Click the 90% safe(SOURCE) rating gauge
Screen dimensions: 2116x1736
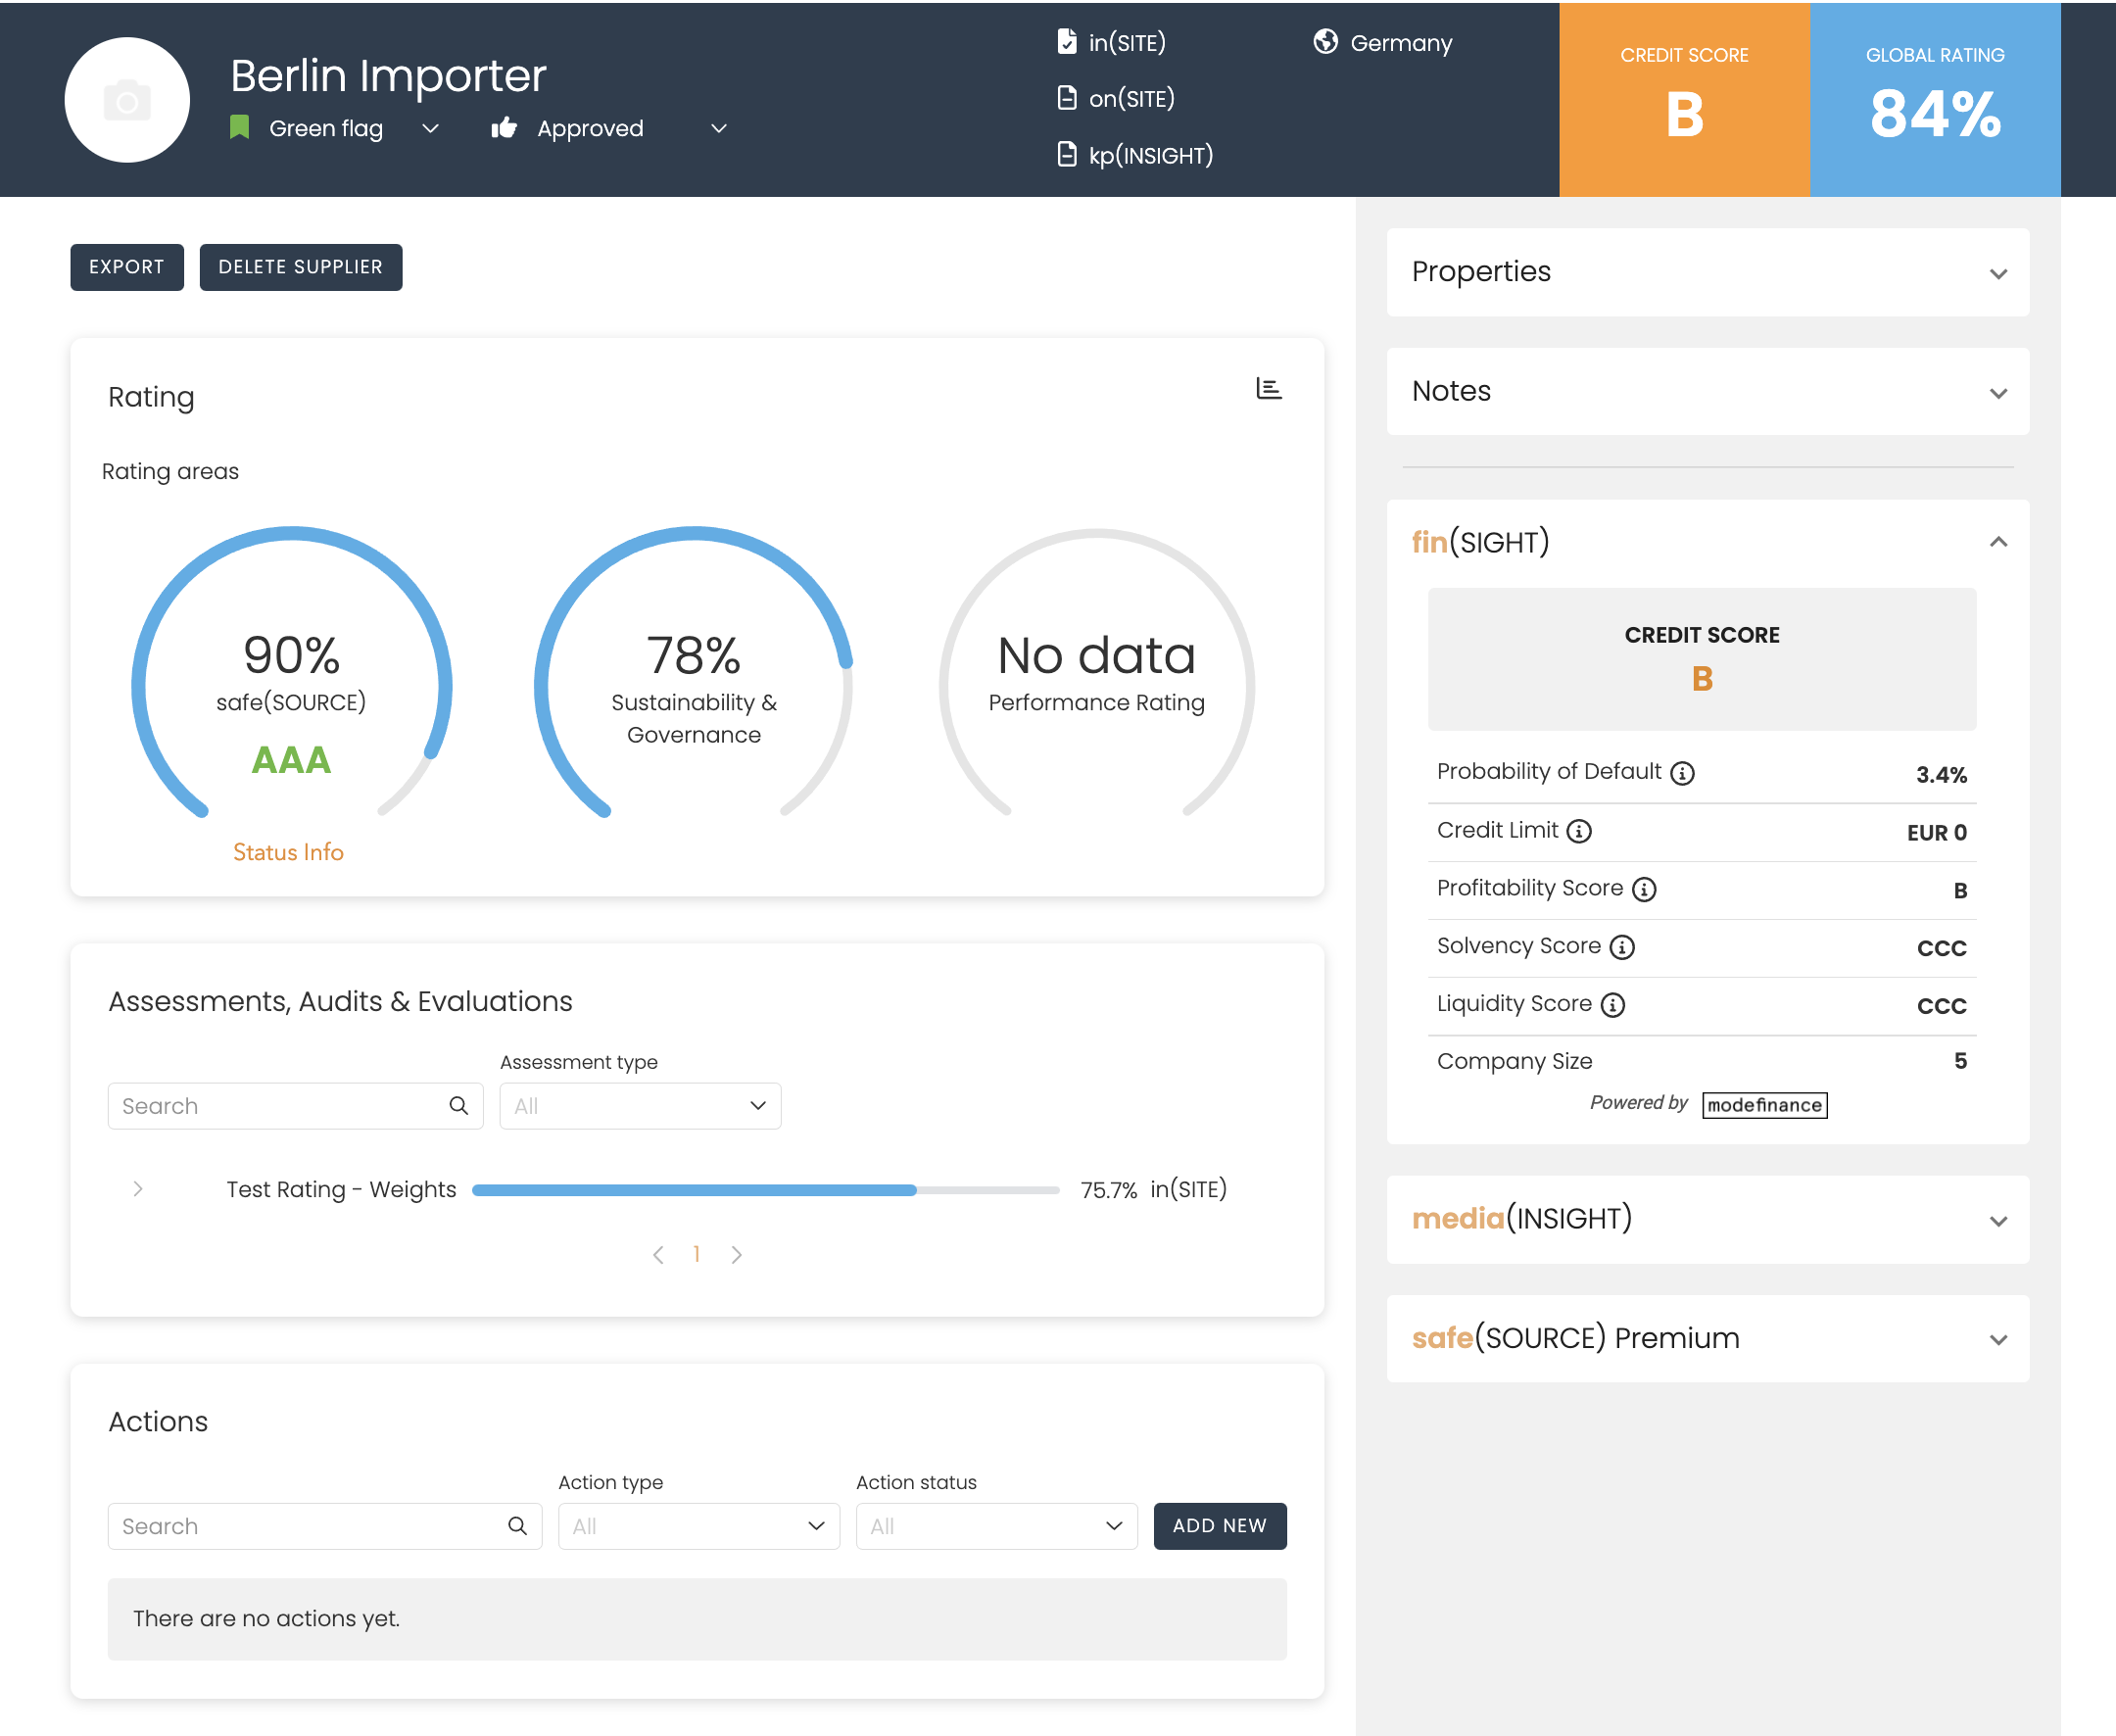point(291,672)
